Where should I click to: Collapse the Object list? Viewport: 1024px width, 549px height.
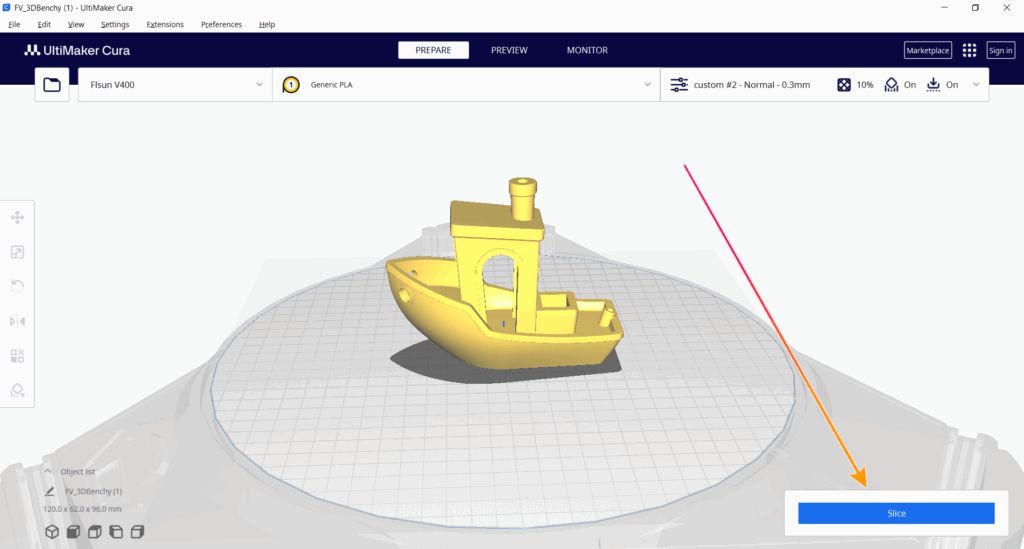[47, 471]
